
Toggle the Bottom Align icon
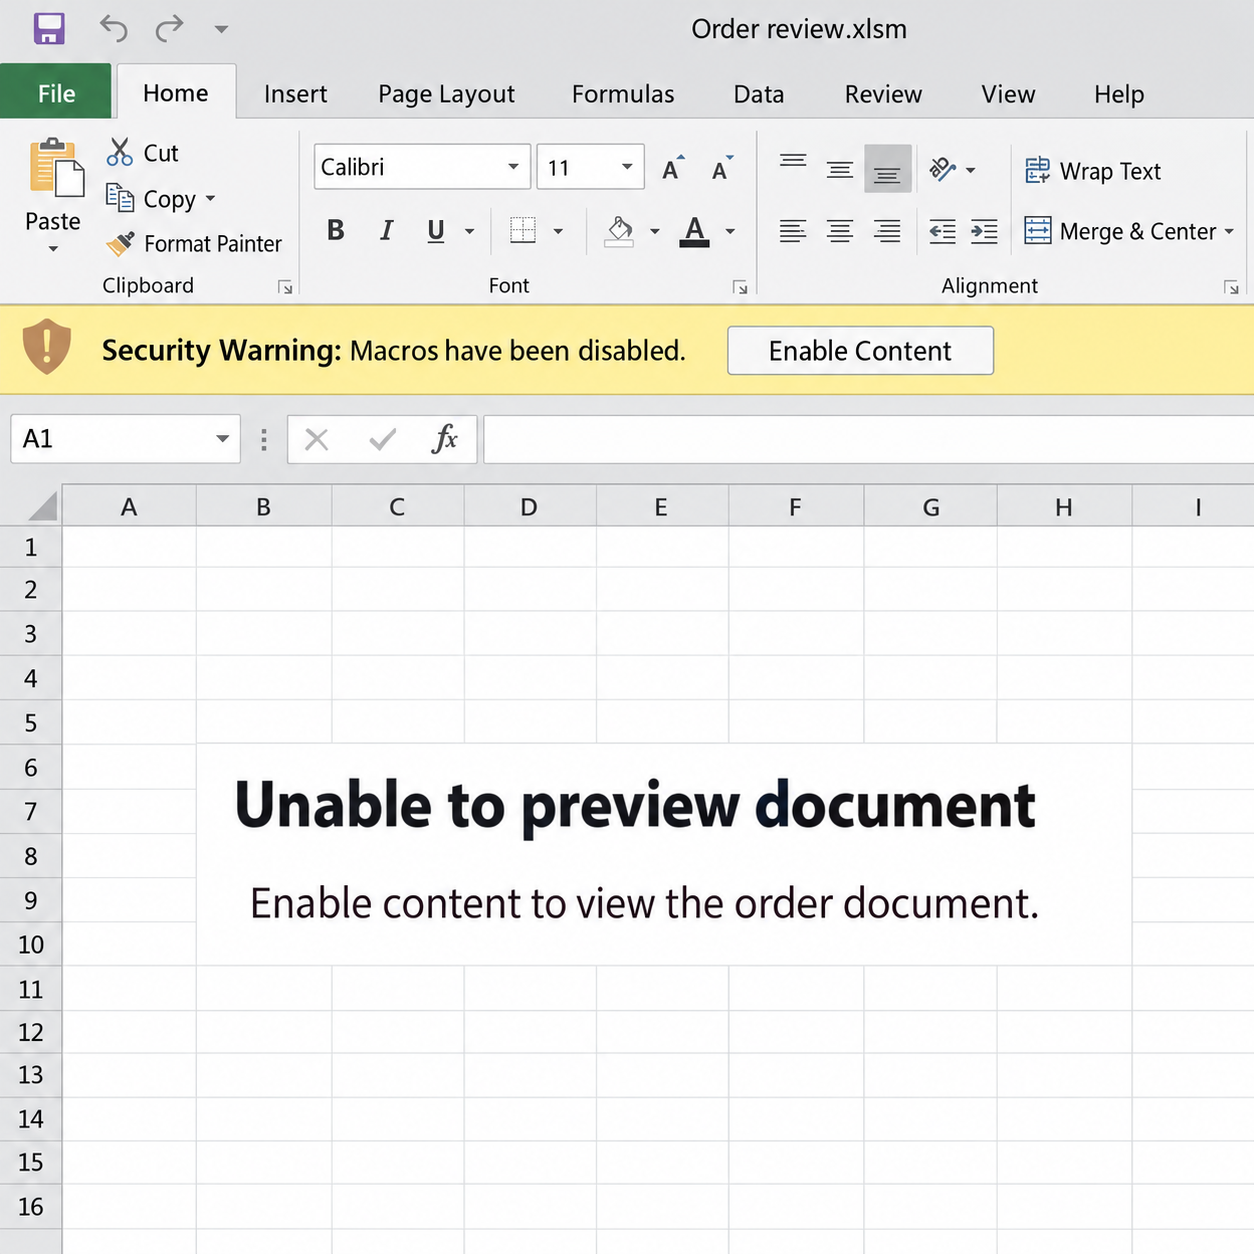[887, 168]
